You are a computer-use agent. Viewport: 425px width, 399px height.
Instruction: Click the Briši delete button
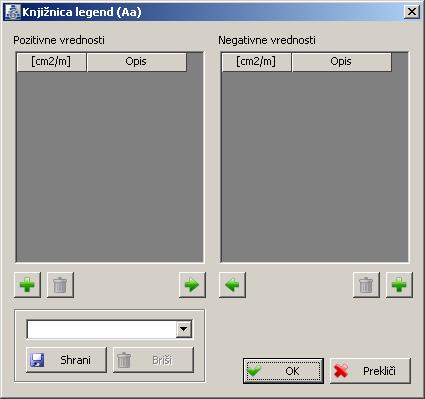(153, 360)
